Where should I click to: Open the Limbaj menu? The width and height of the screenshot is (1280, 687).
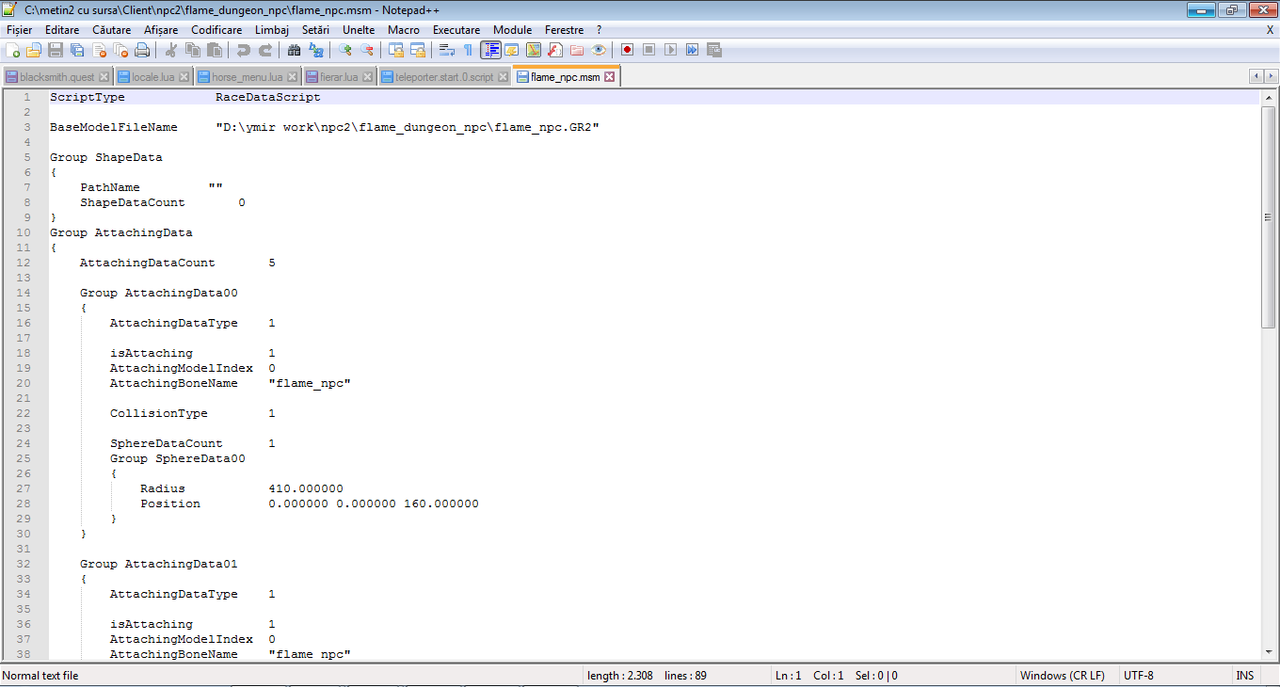click(x=271, y=30)
